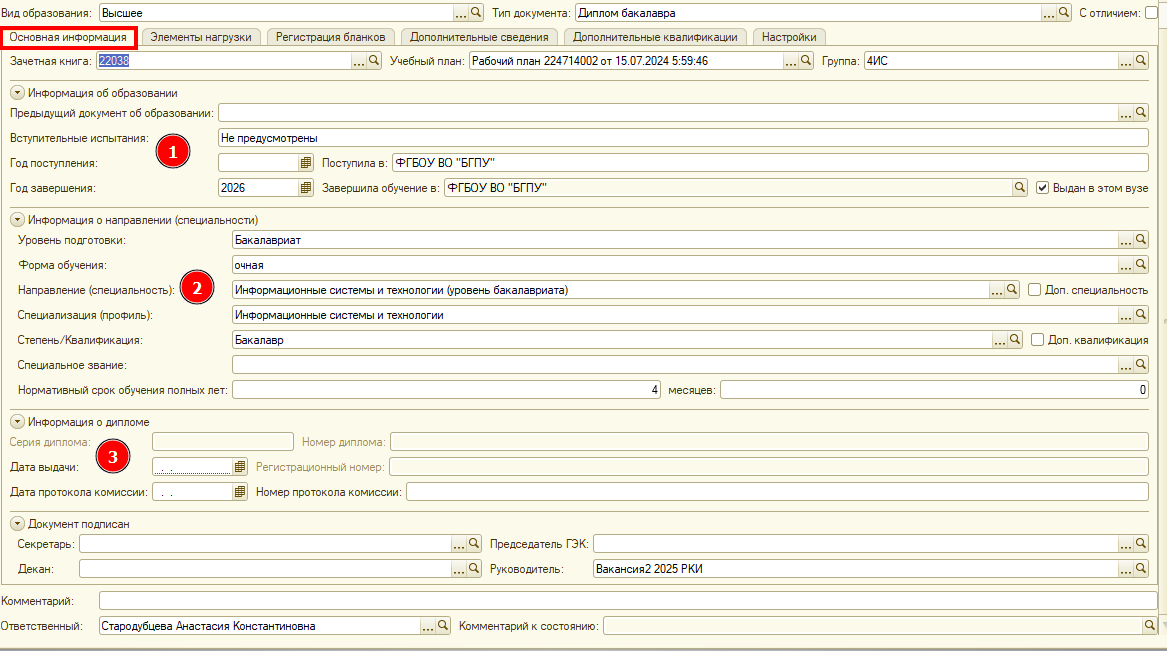The image size is (1167, 651).
Task: Tick the Доп. специальность checkbox
Action: click(1034, 289)
